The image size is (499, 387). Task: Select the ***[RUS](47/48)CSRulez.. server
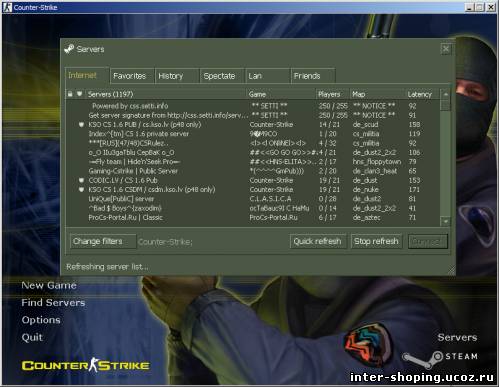(x=253, y=143)
